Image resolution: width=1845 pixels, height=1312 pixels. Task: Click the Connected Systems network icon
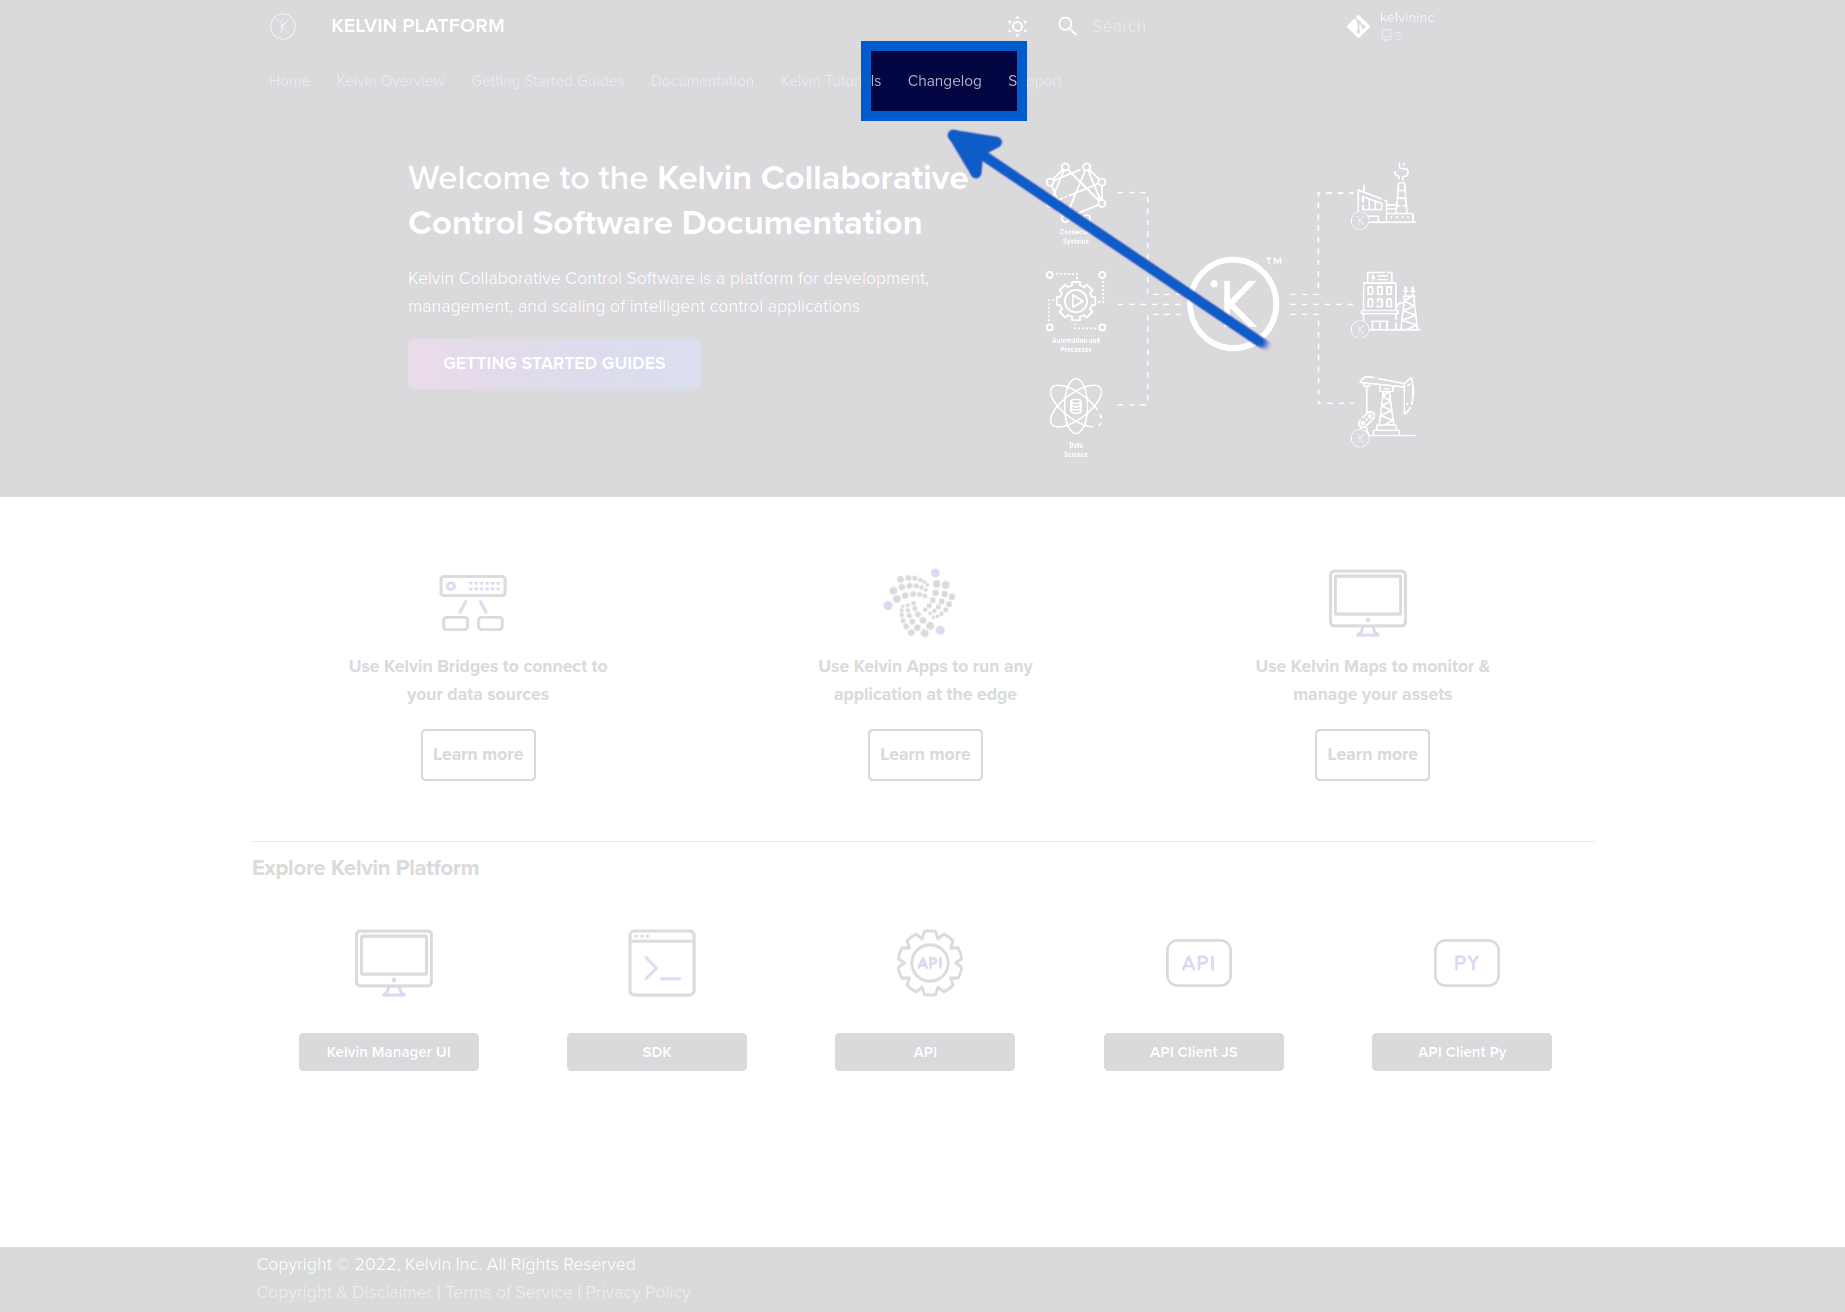click(x=1076, y=192)
